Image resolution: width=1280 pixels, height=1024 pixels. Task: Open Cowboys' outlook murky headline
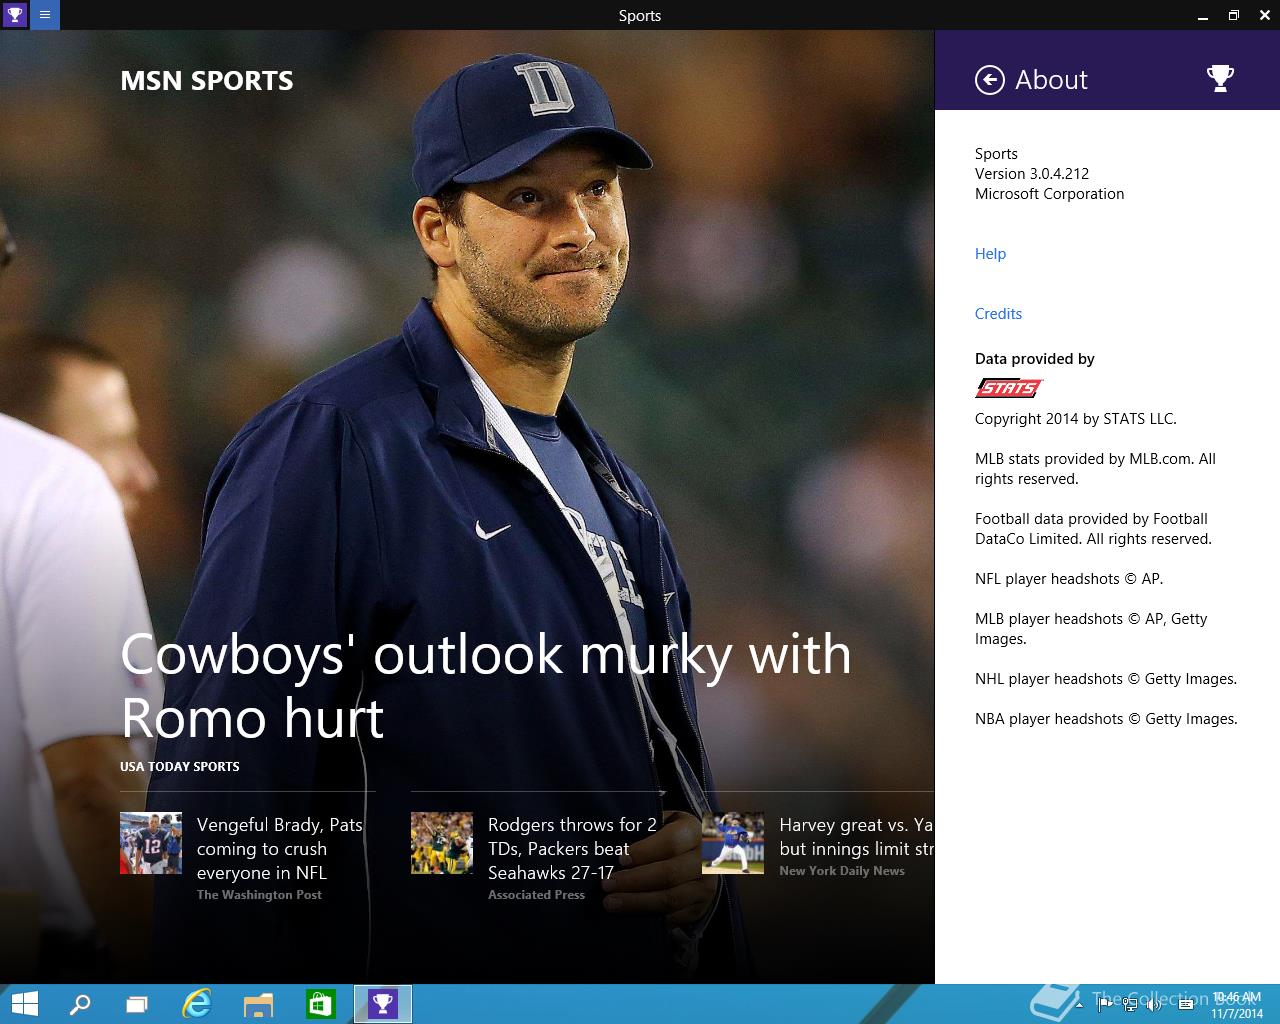486,686
